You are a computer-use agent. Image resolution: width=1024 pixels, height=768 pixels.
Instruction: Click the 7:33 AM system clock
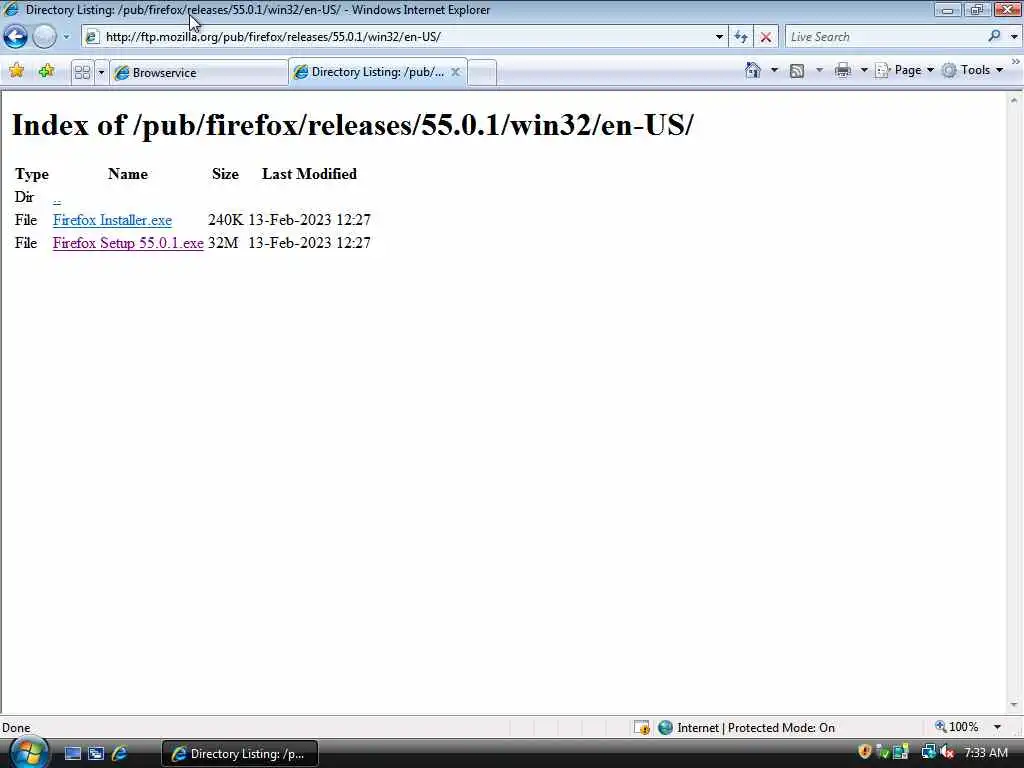986,753
